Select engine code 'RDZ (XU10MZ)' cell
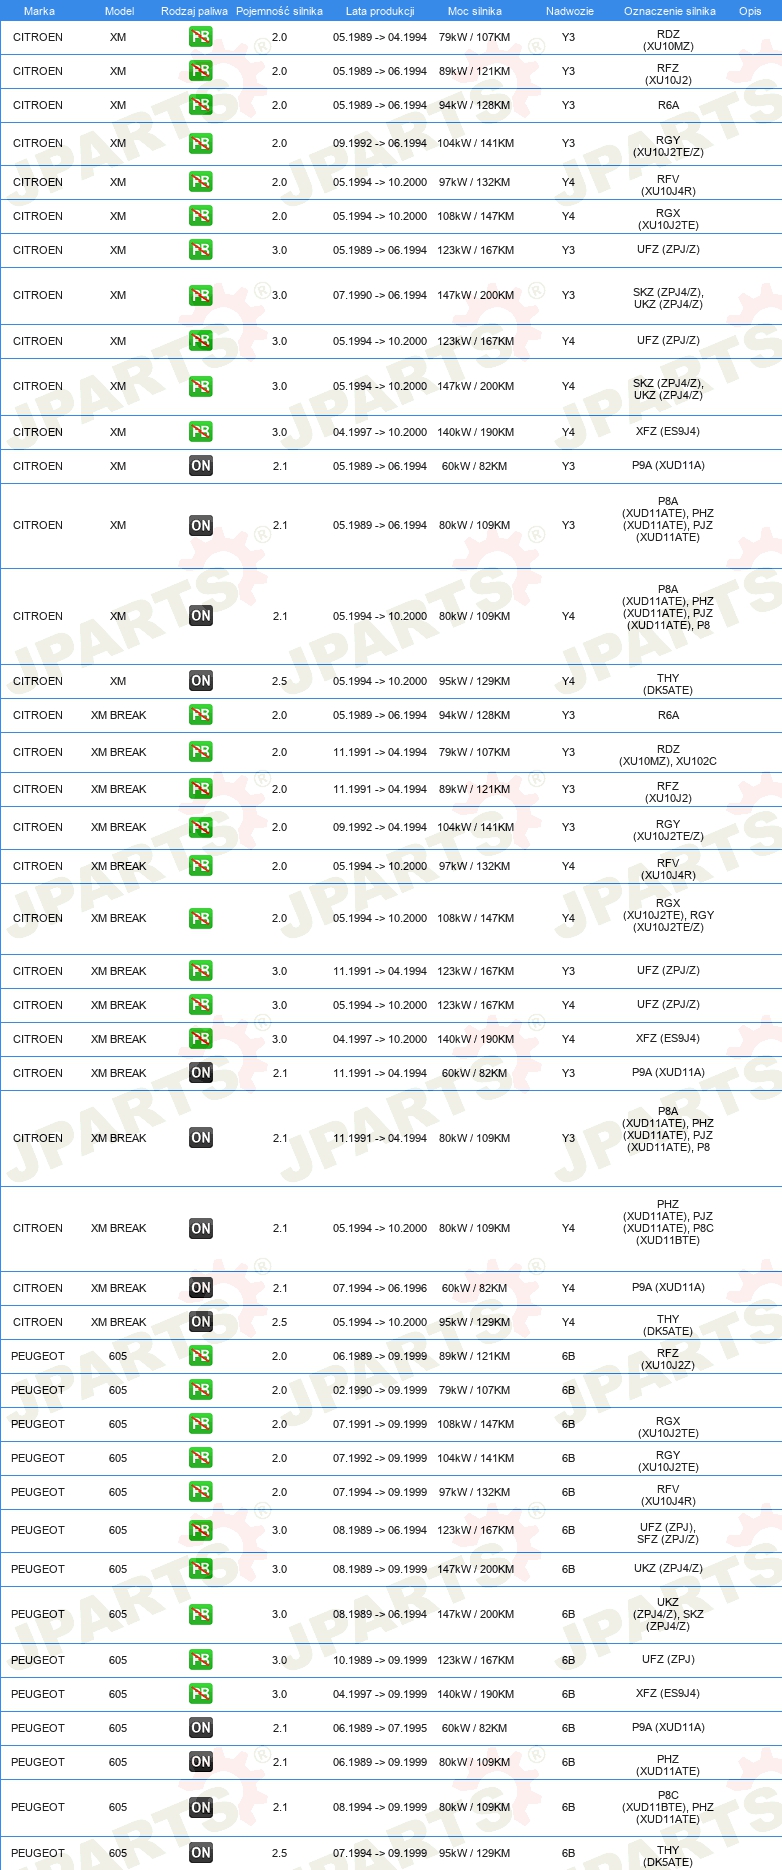The image size is (782, 1870). tap(668, 40)
